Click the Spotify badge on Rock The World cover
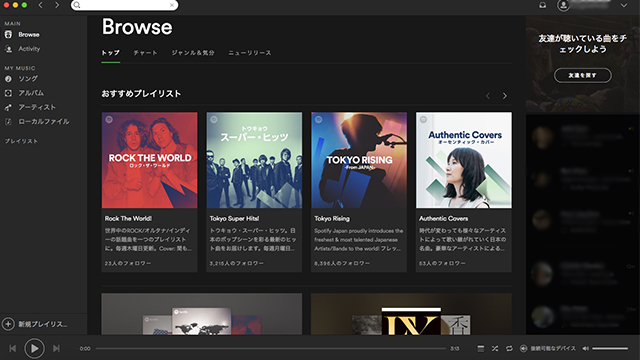This screenshot has width=640, height=360. (x=109, y=120)
